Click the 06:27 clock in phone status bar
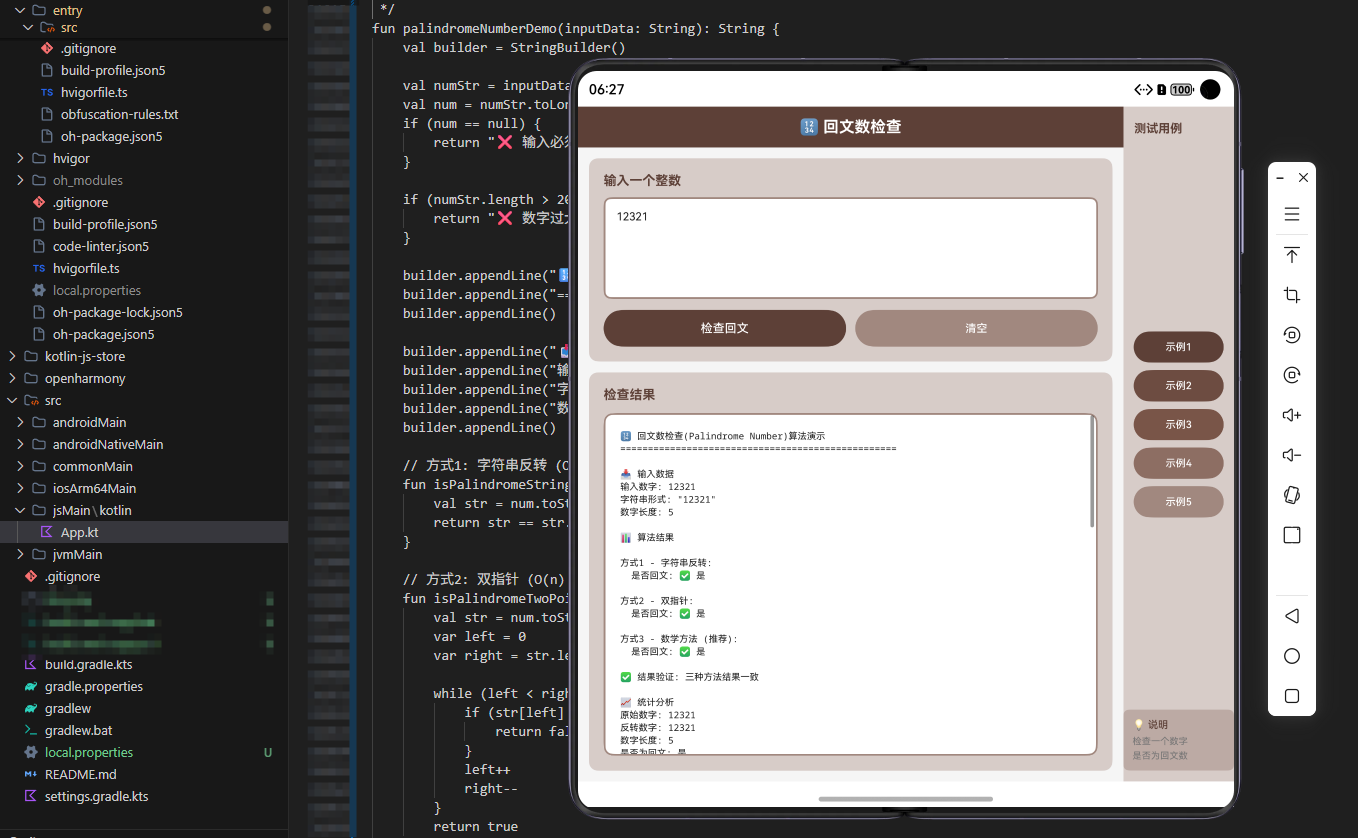1358x838 pixels. pyautogui.click(x=606, y=89)
